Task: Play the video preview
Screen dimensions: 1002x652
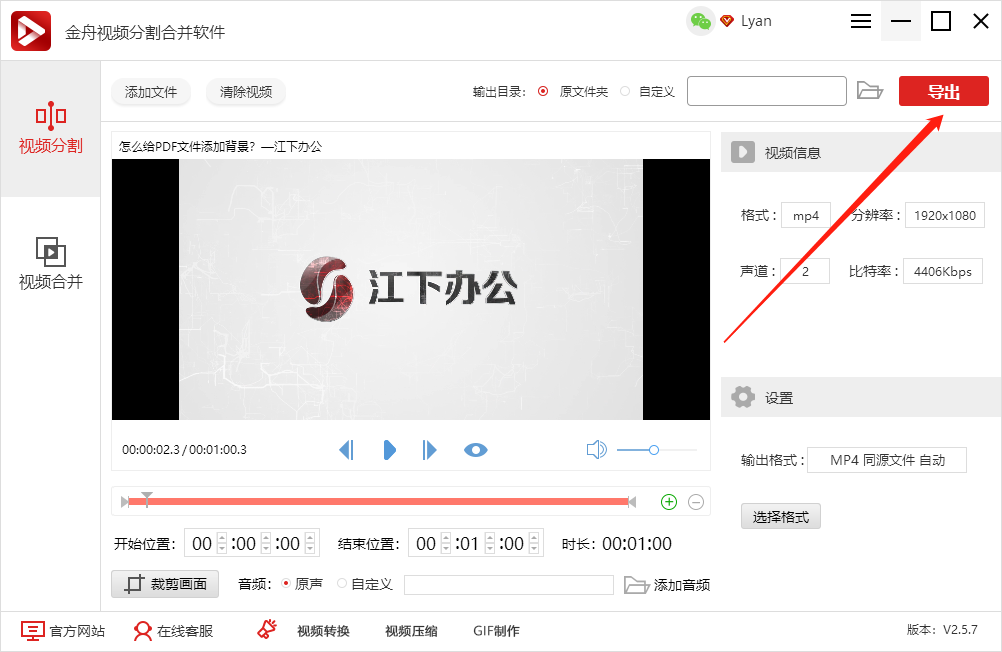Action: [x=389, y=450]
